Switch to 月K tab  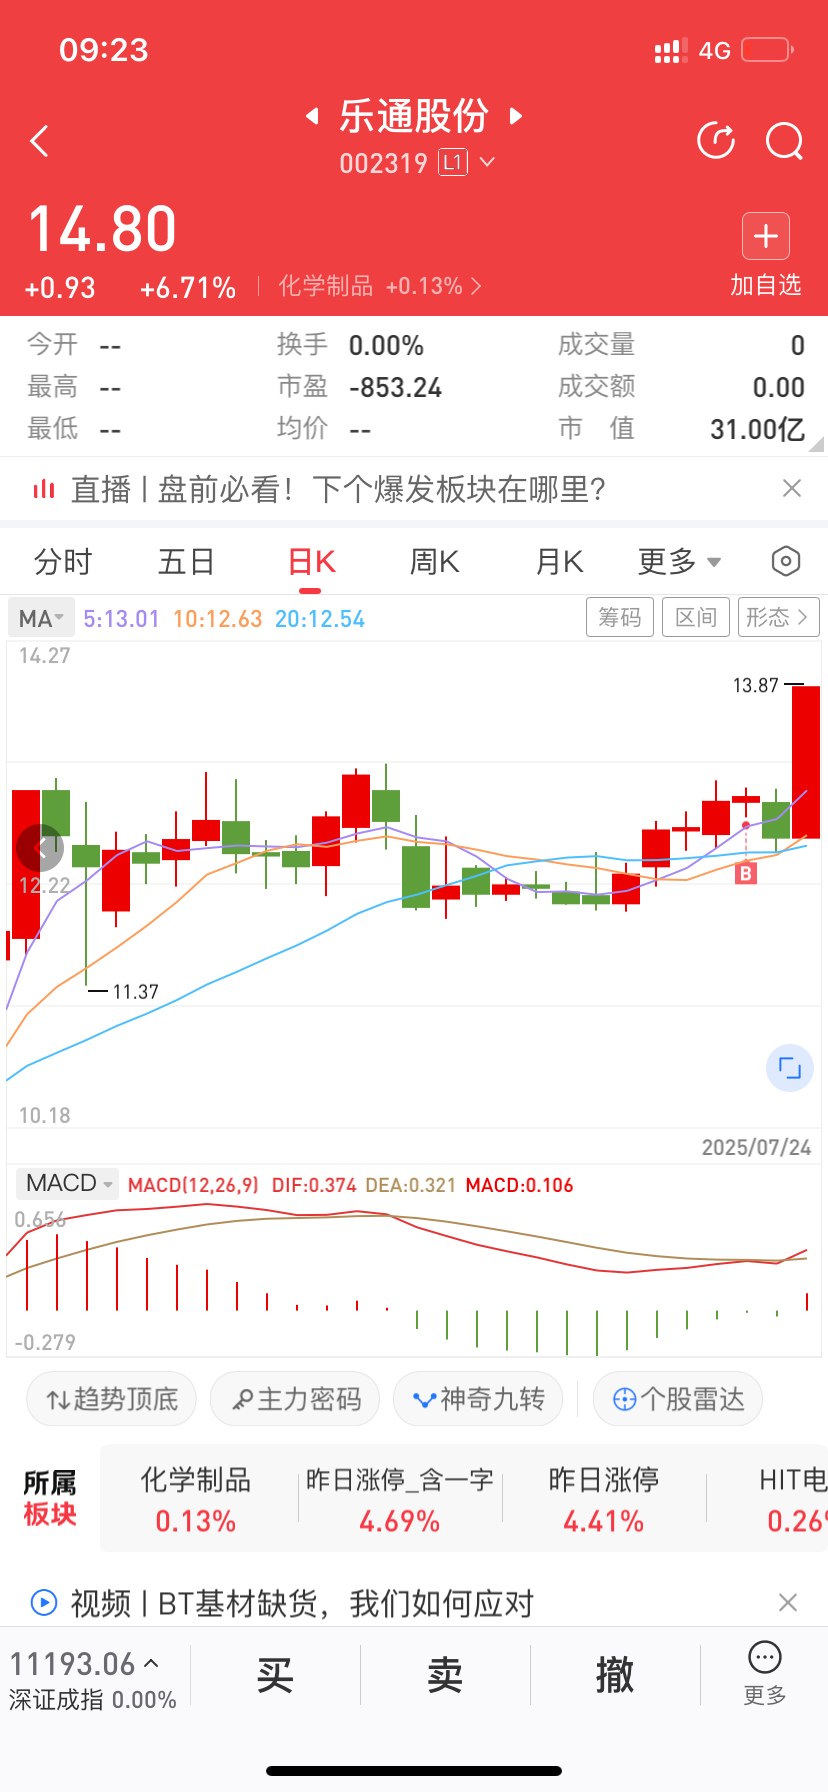(x=559, y=561)
